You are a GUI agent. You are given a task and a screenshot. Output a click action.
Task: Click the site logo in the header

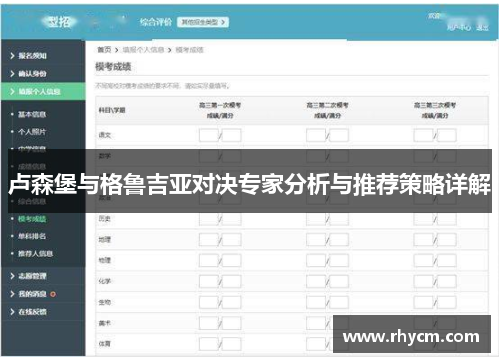click(x=59, y=22)
